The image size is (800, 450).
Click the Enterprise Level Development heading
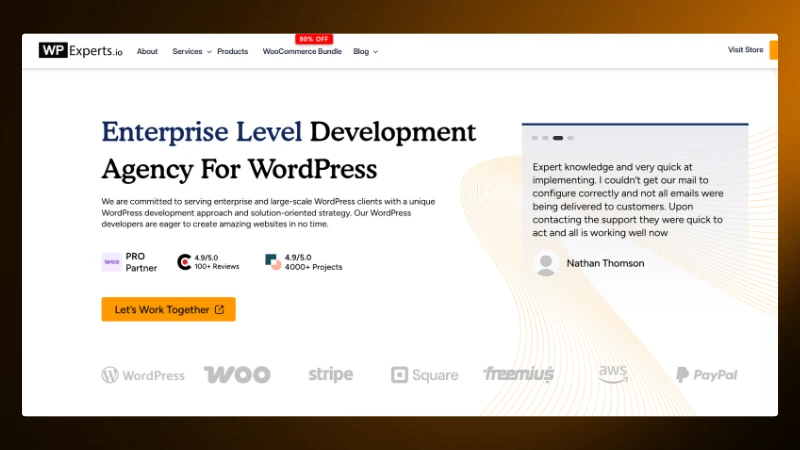pyautogui.click(x=289, y=150)
